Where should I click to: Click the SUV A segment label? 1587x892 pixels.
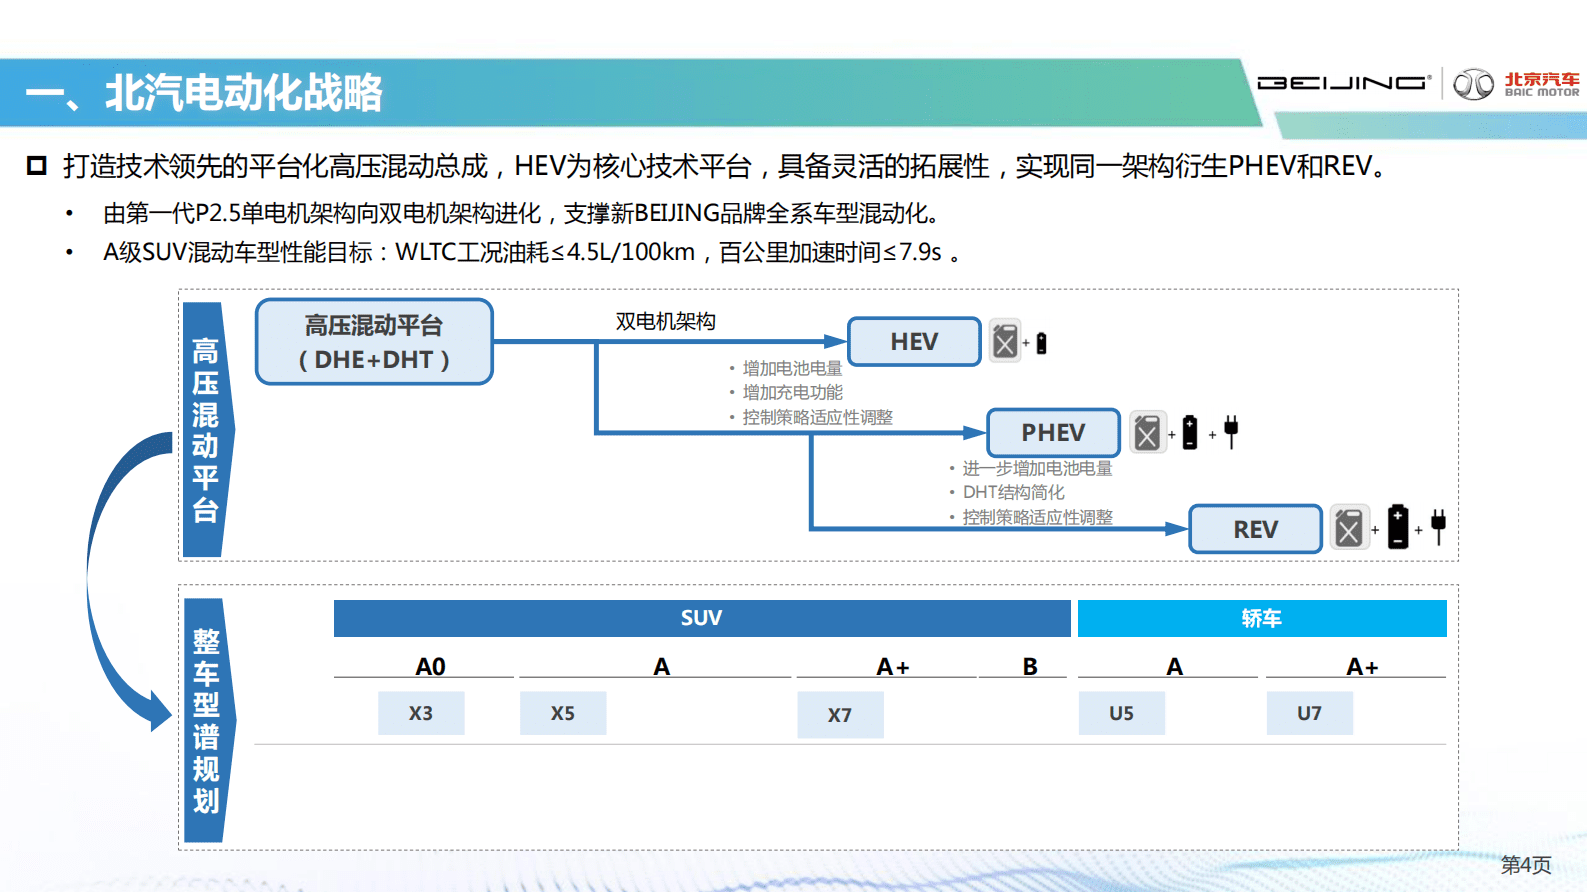pyautogui.click(x=662, y=666)
